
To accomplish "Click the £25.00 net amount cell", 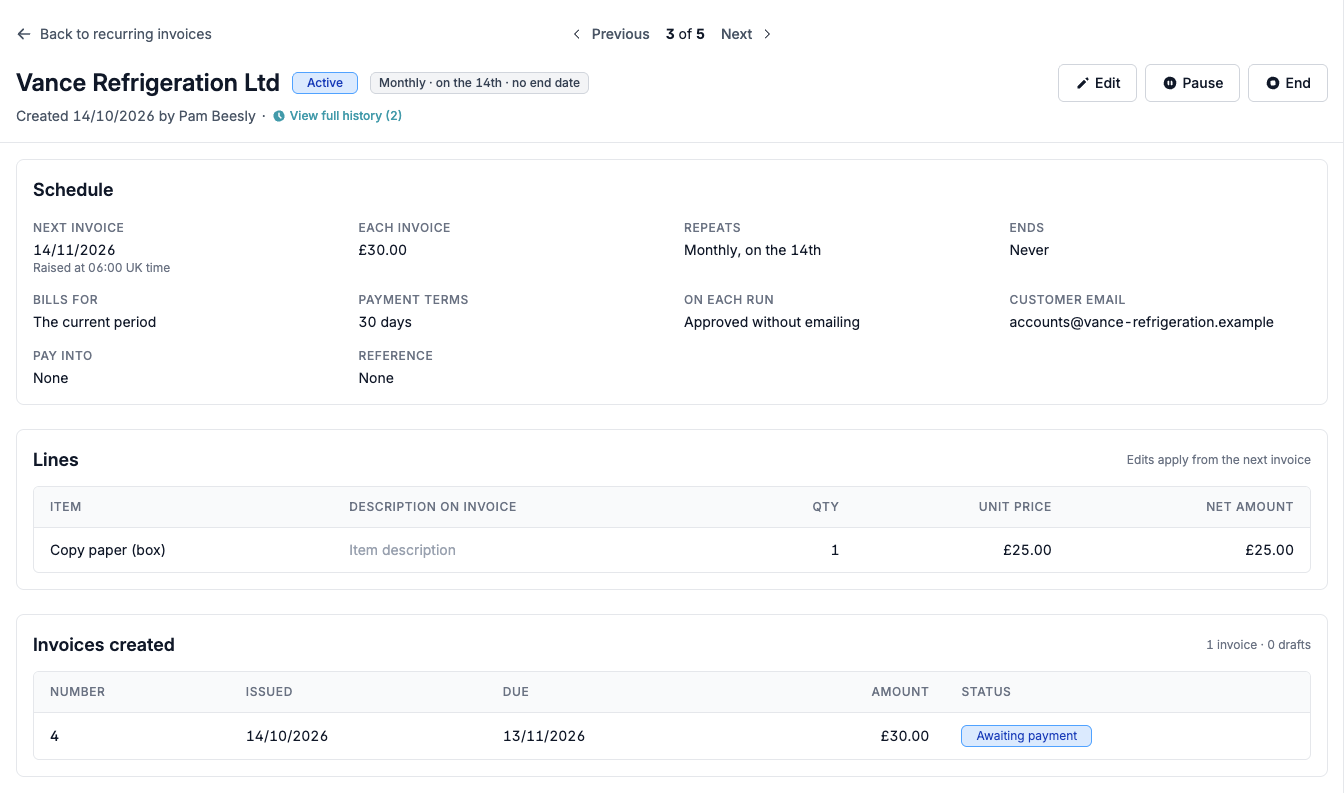I will 1269,550.
